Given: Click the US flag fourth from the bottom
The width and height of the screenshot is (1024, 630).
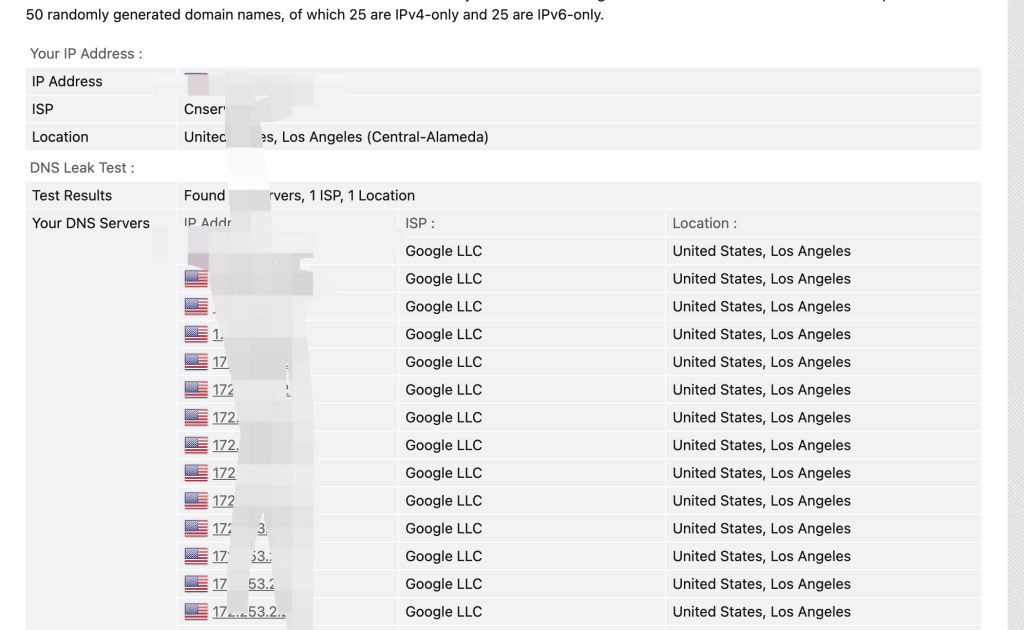Looking at the screenshot, I should point(196,528).
